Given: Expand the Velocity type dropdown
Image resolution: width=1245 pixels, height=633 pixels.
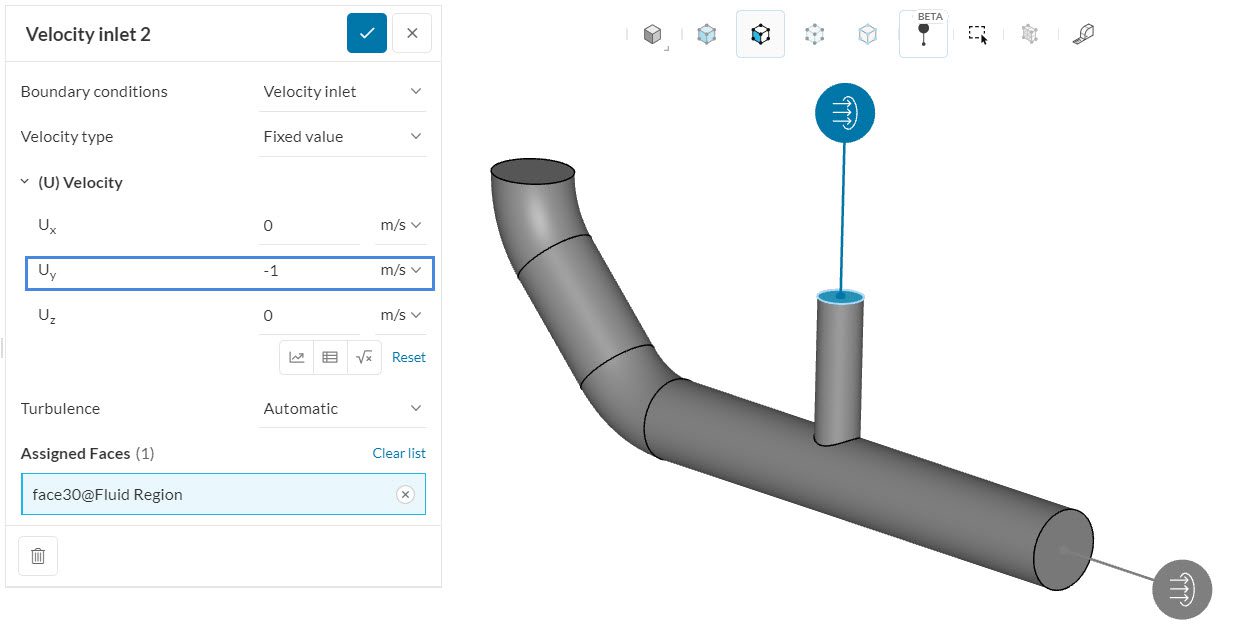Looking at the screenshot, I should (342, 137).
